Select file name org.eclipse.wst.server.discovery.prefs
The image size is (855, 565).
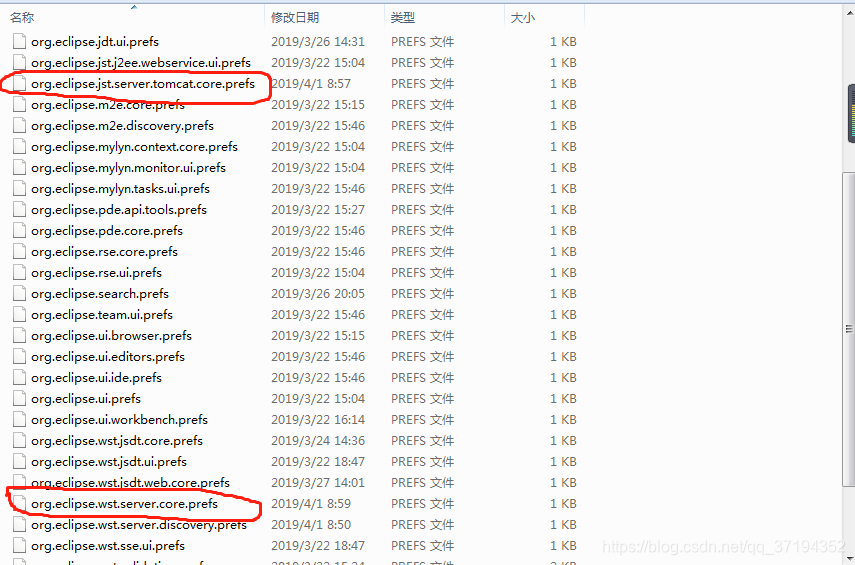(x=139, y=525)
